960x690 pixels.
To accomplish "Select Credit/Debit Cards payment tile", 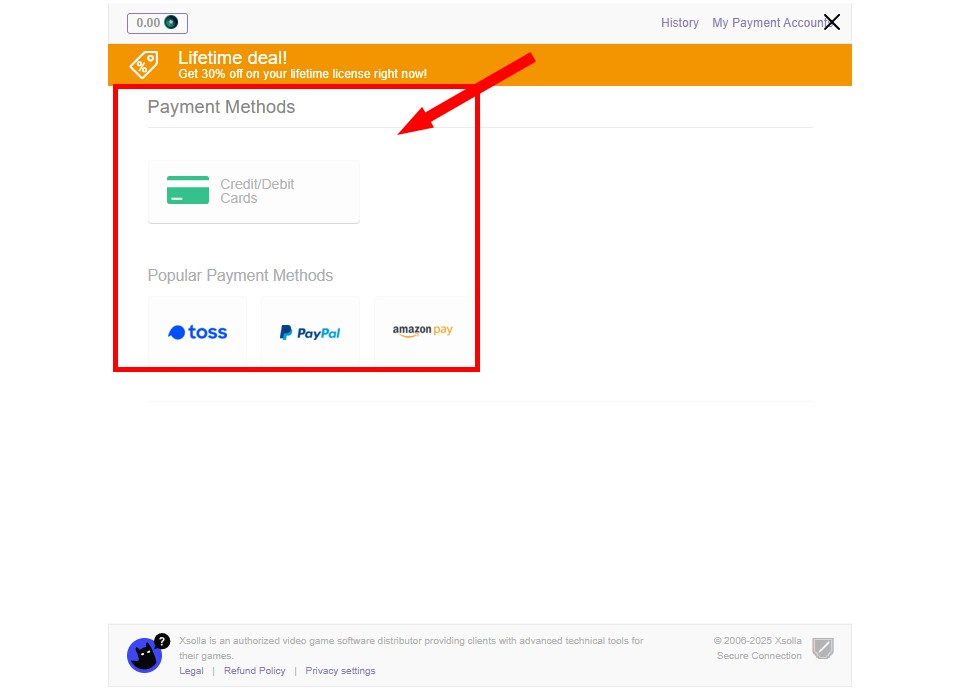I will tap(254, 192).
